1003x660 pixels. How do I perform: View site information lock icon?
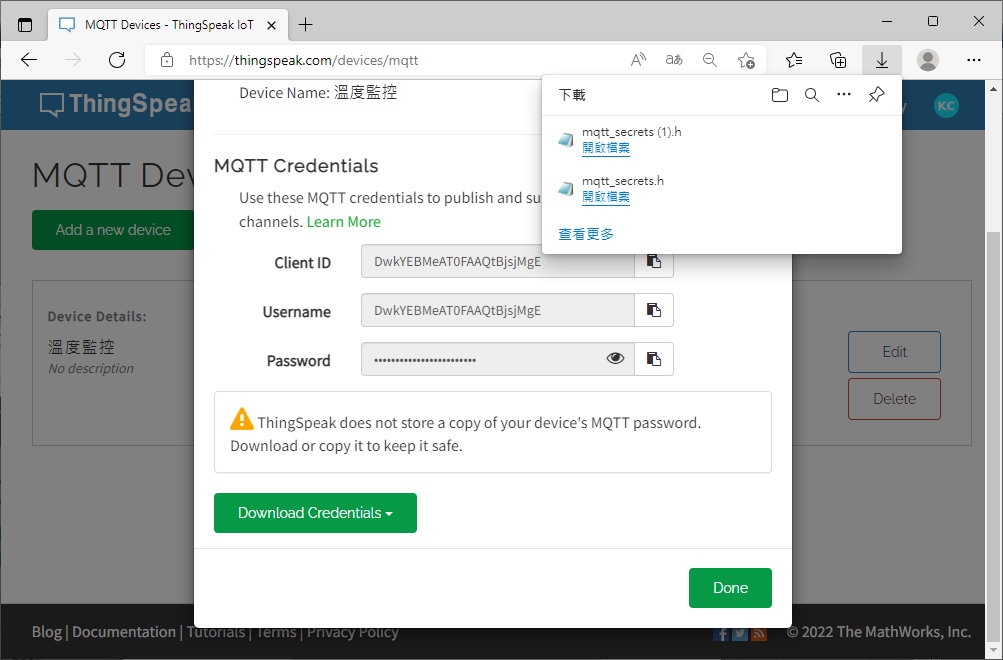167,60
